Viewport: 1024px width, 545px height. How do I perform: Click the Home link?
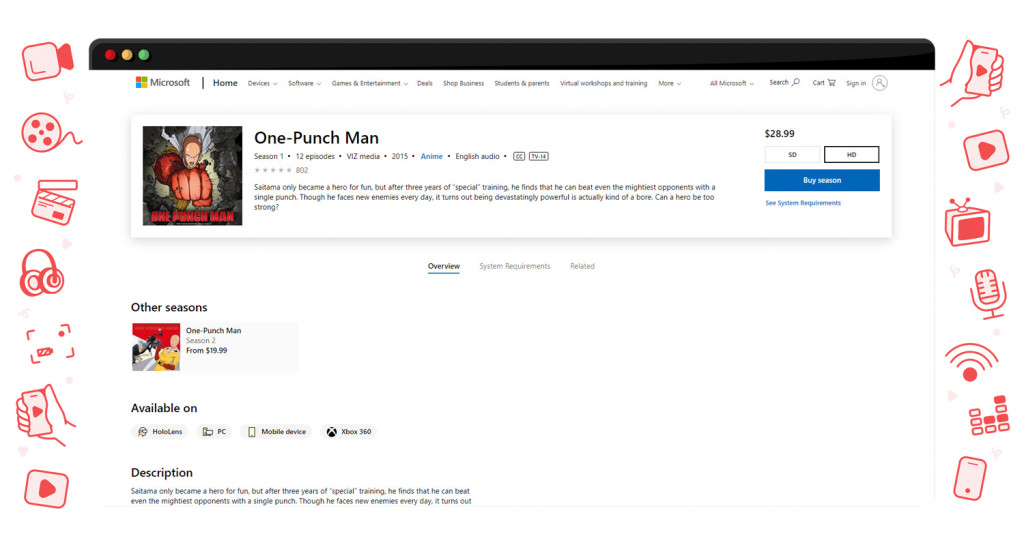click(225, 83)
